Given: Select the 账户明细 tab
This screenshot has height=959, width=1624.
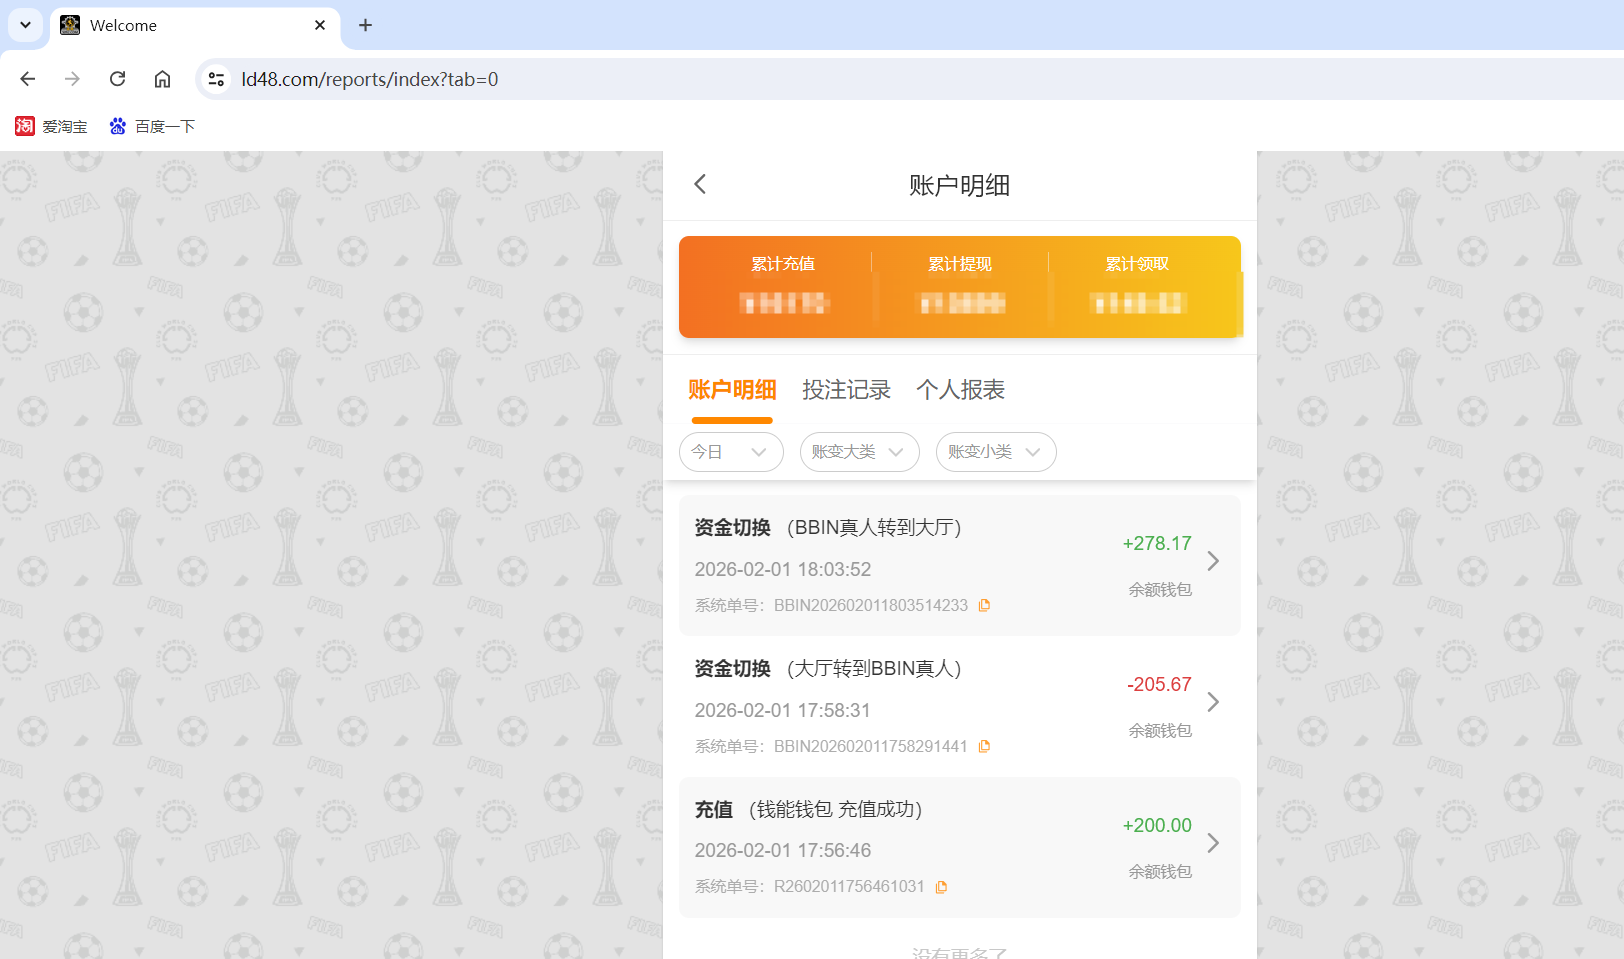Looking at the screenshot, I should pos(732,390).
